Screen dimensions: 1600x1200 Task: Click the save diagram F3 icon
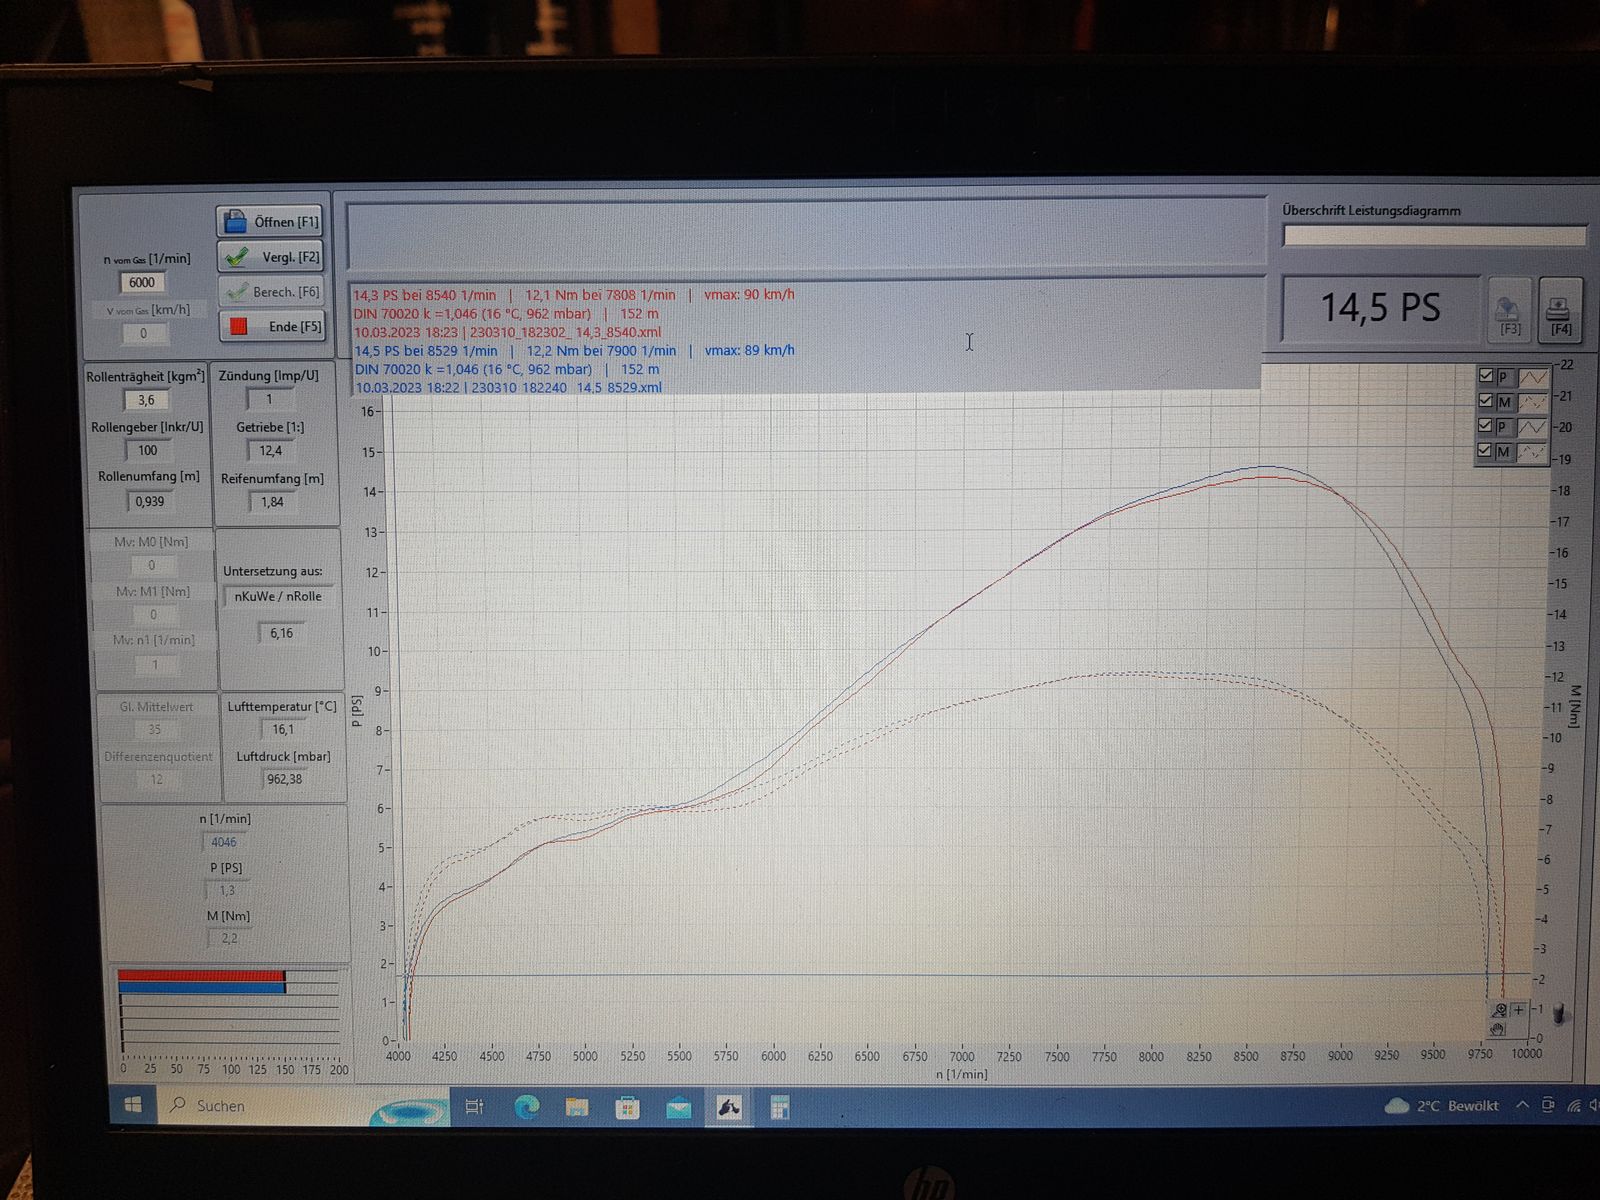(1509, 310)
